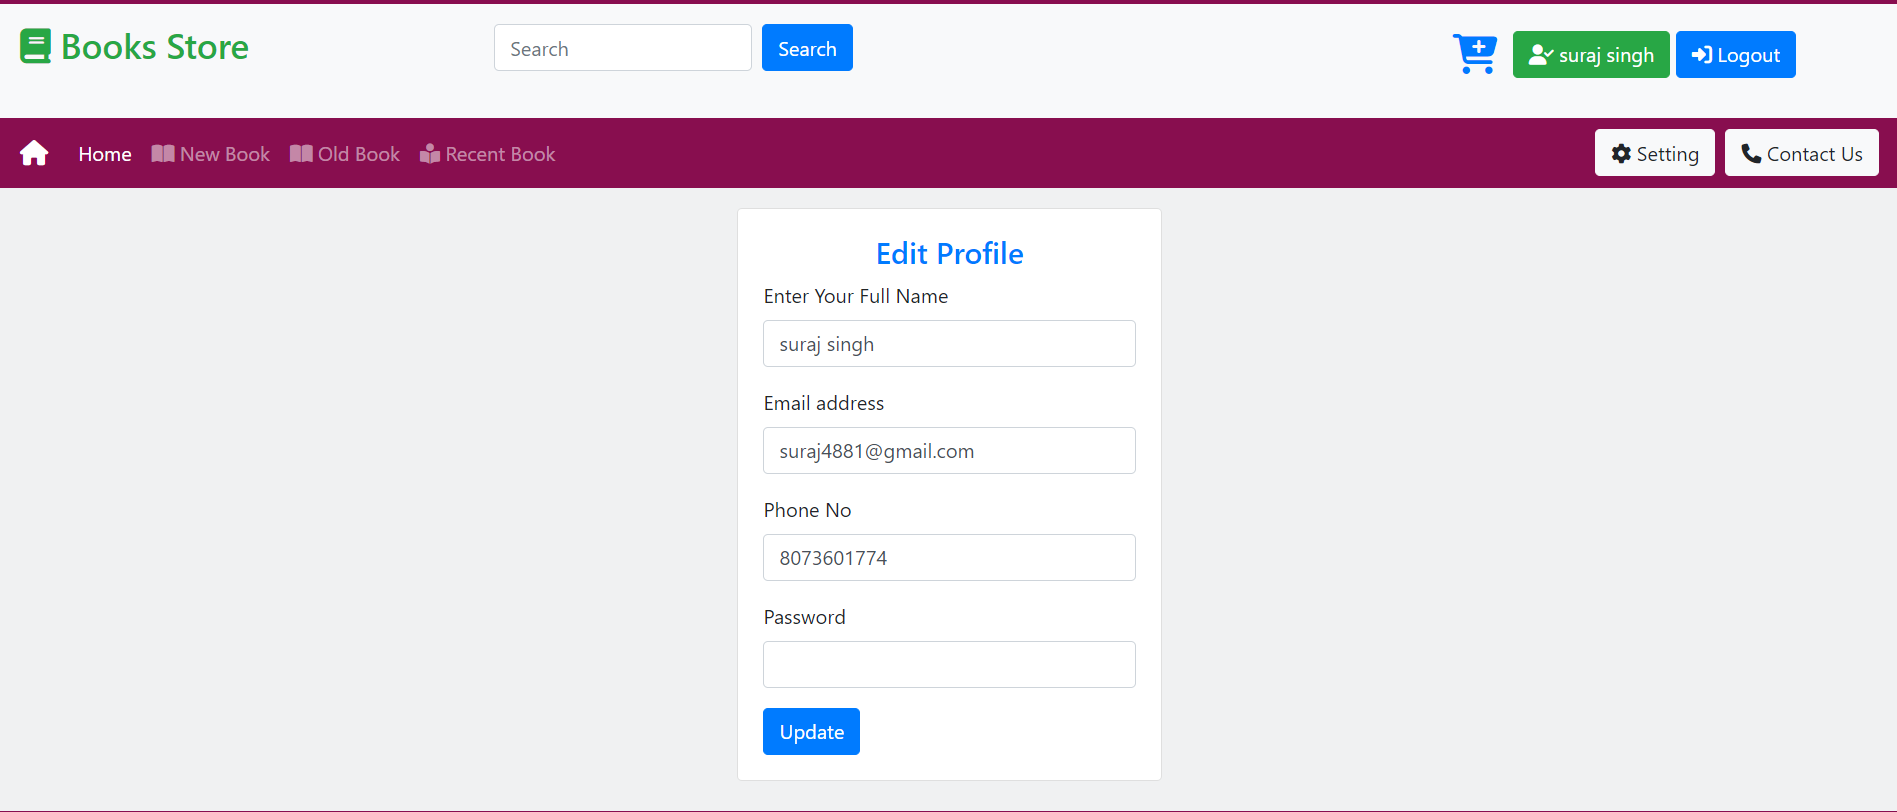Select the New Book book icon
The height and width of the screenshot is (812, 1897).
[x=163, y=153]
